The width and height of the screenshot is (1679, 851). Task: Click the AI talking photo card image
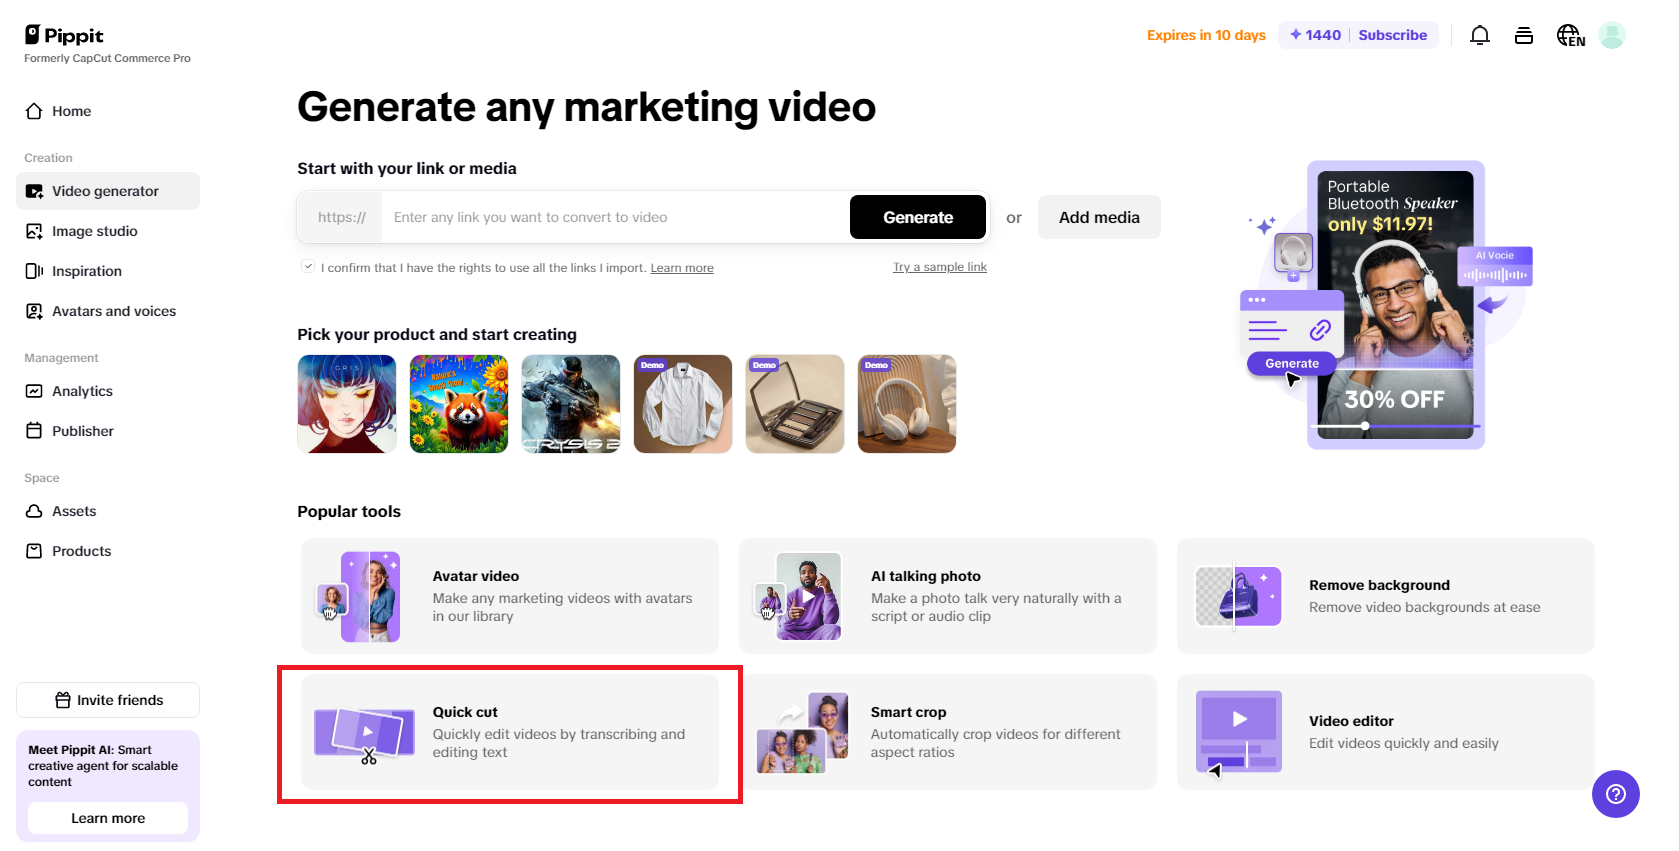point(797,596)
